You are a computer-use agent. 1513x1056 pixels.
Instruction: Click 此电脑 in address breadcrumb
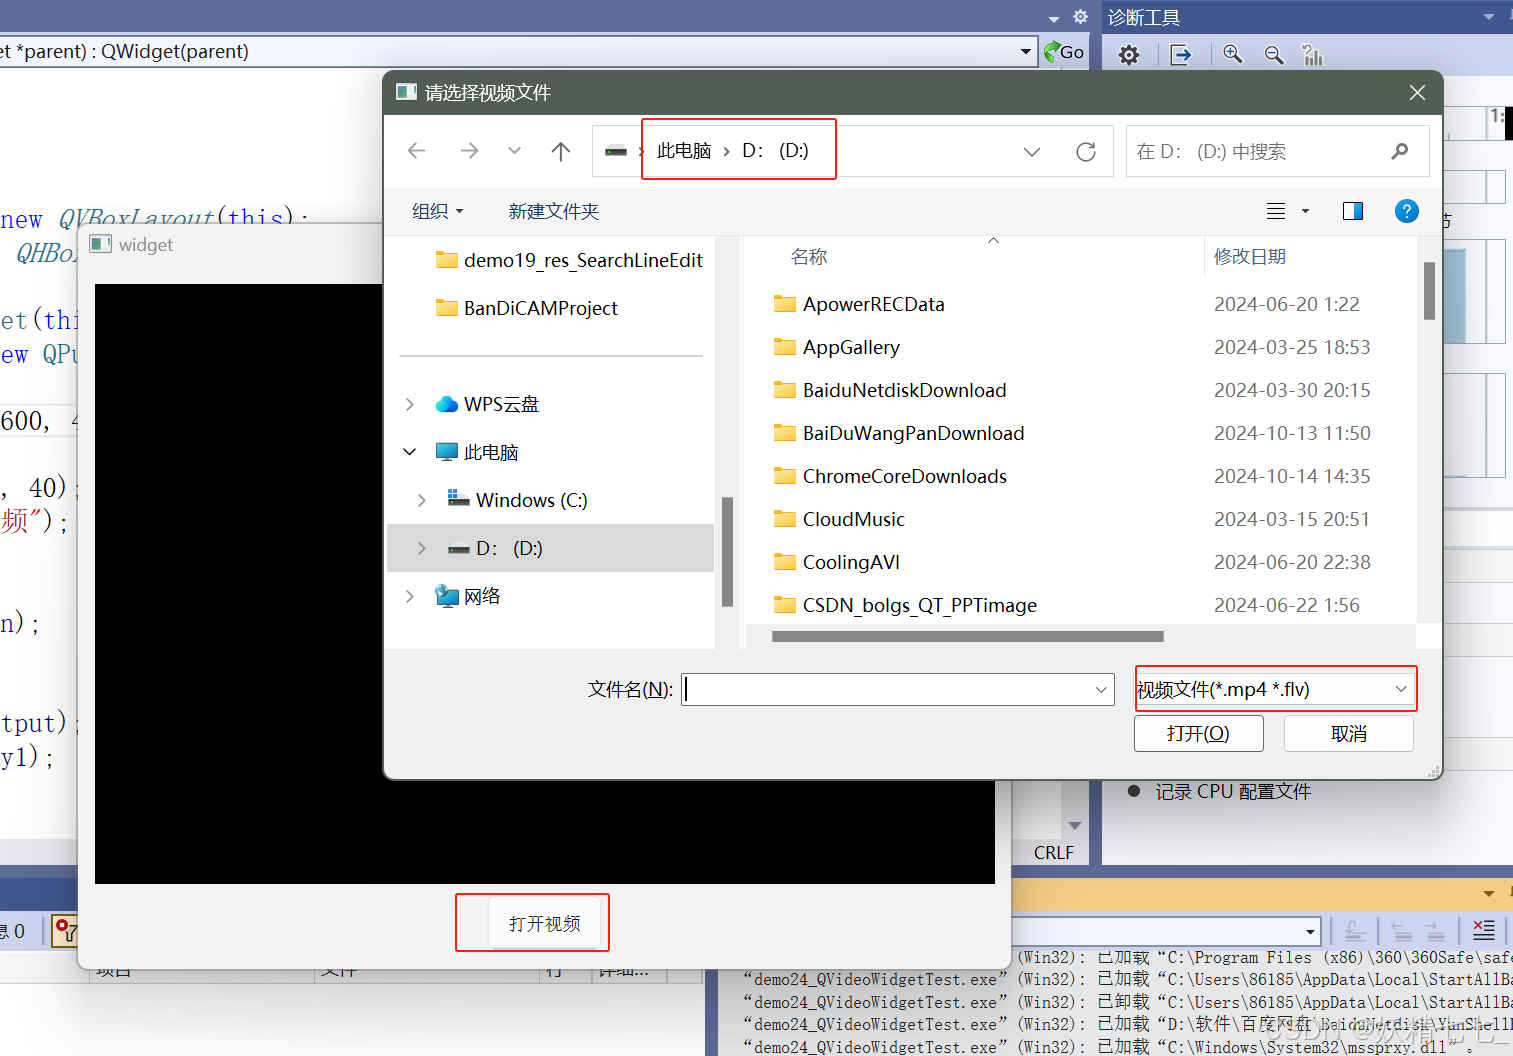click(x=684, y=151)
